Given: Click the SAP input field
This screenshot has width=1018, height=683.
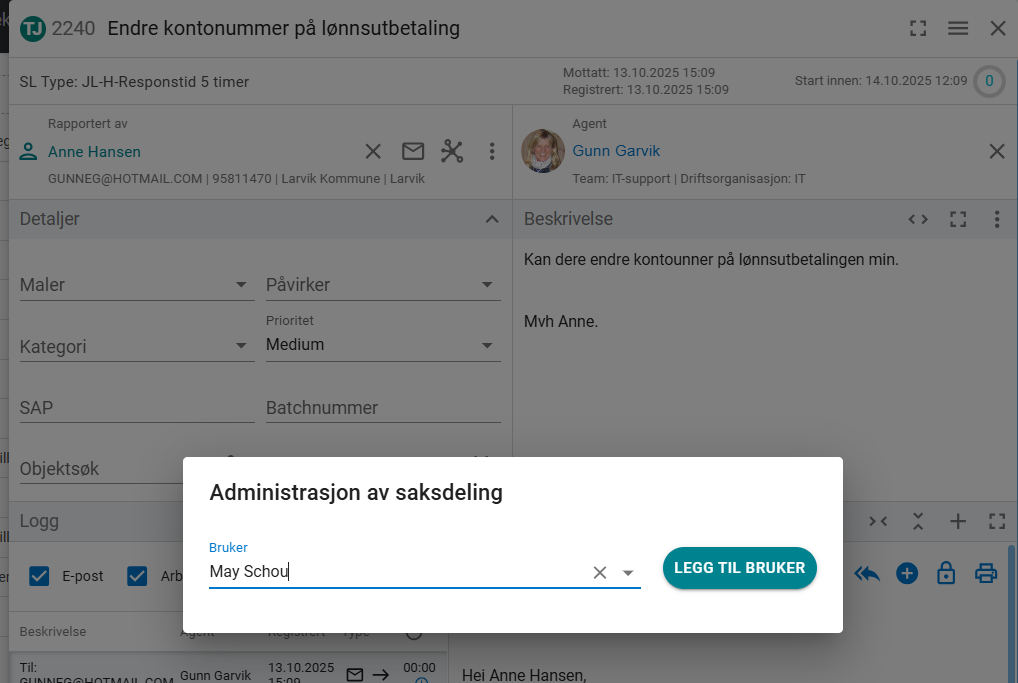Looking at the screenshot, I should pyautogui.click(x=137, y=408).
